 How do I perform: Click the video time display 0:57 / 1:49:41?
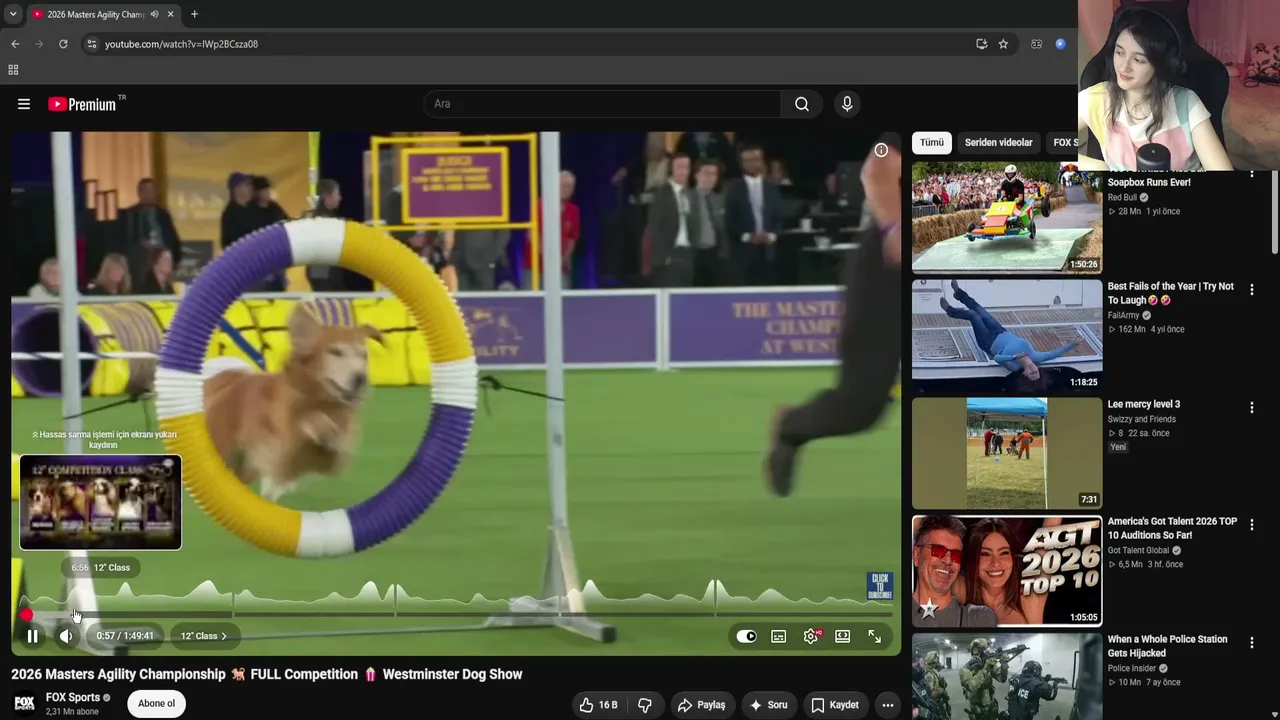[x=125, y=636]
